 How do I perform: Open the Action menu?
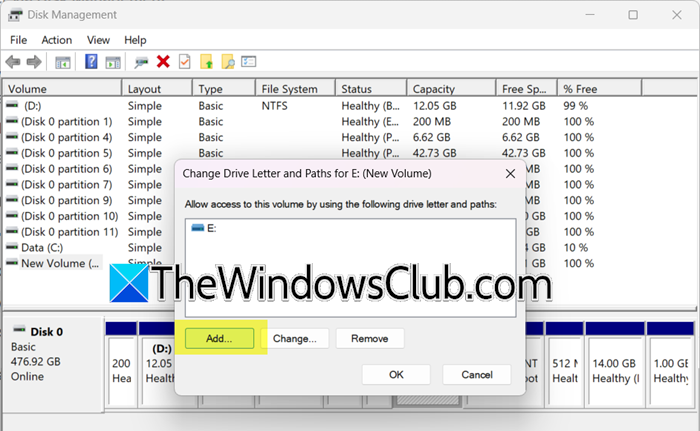click(57, 40)
